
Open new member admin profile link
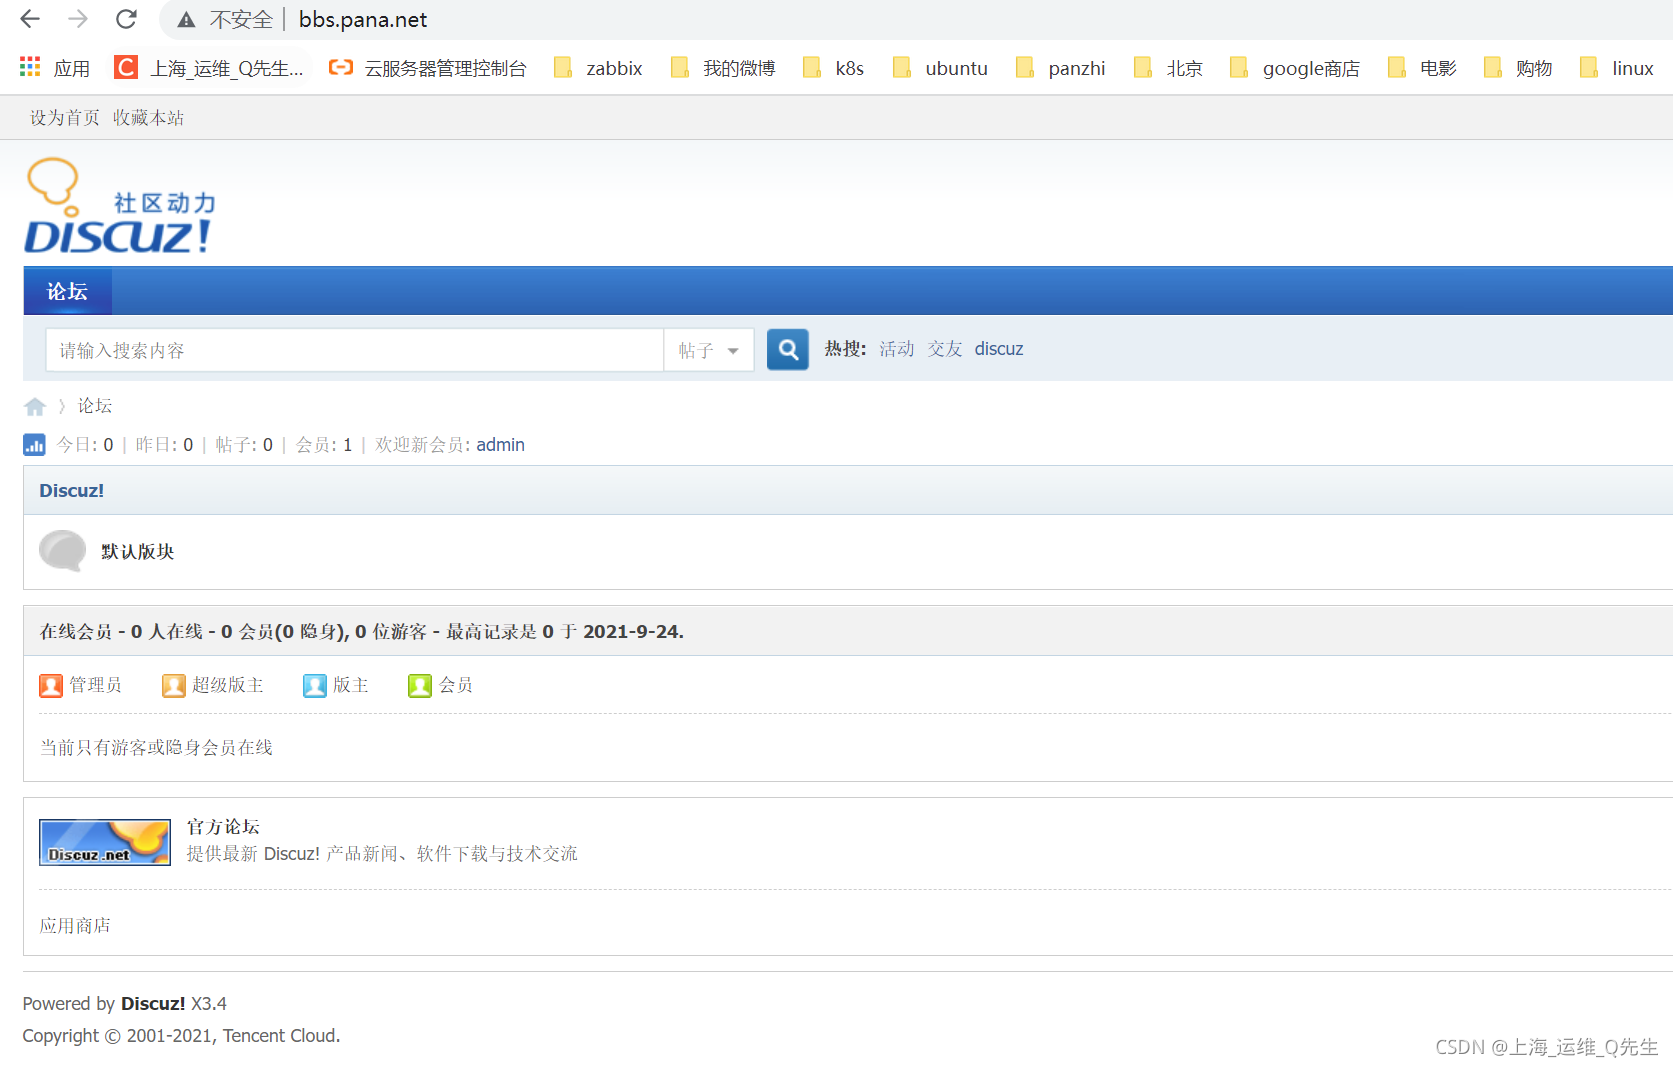point(500,445)
